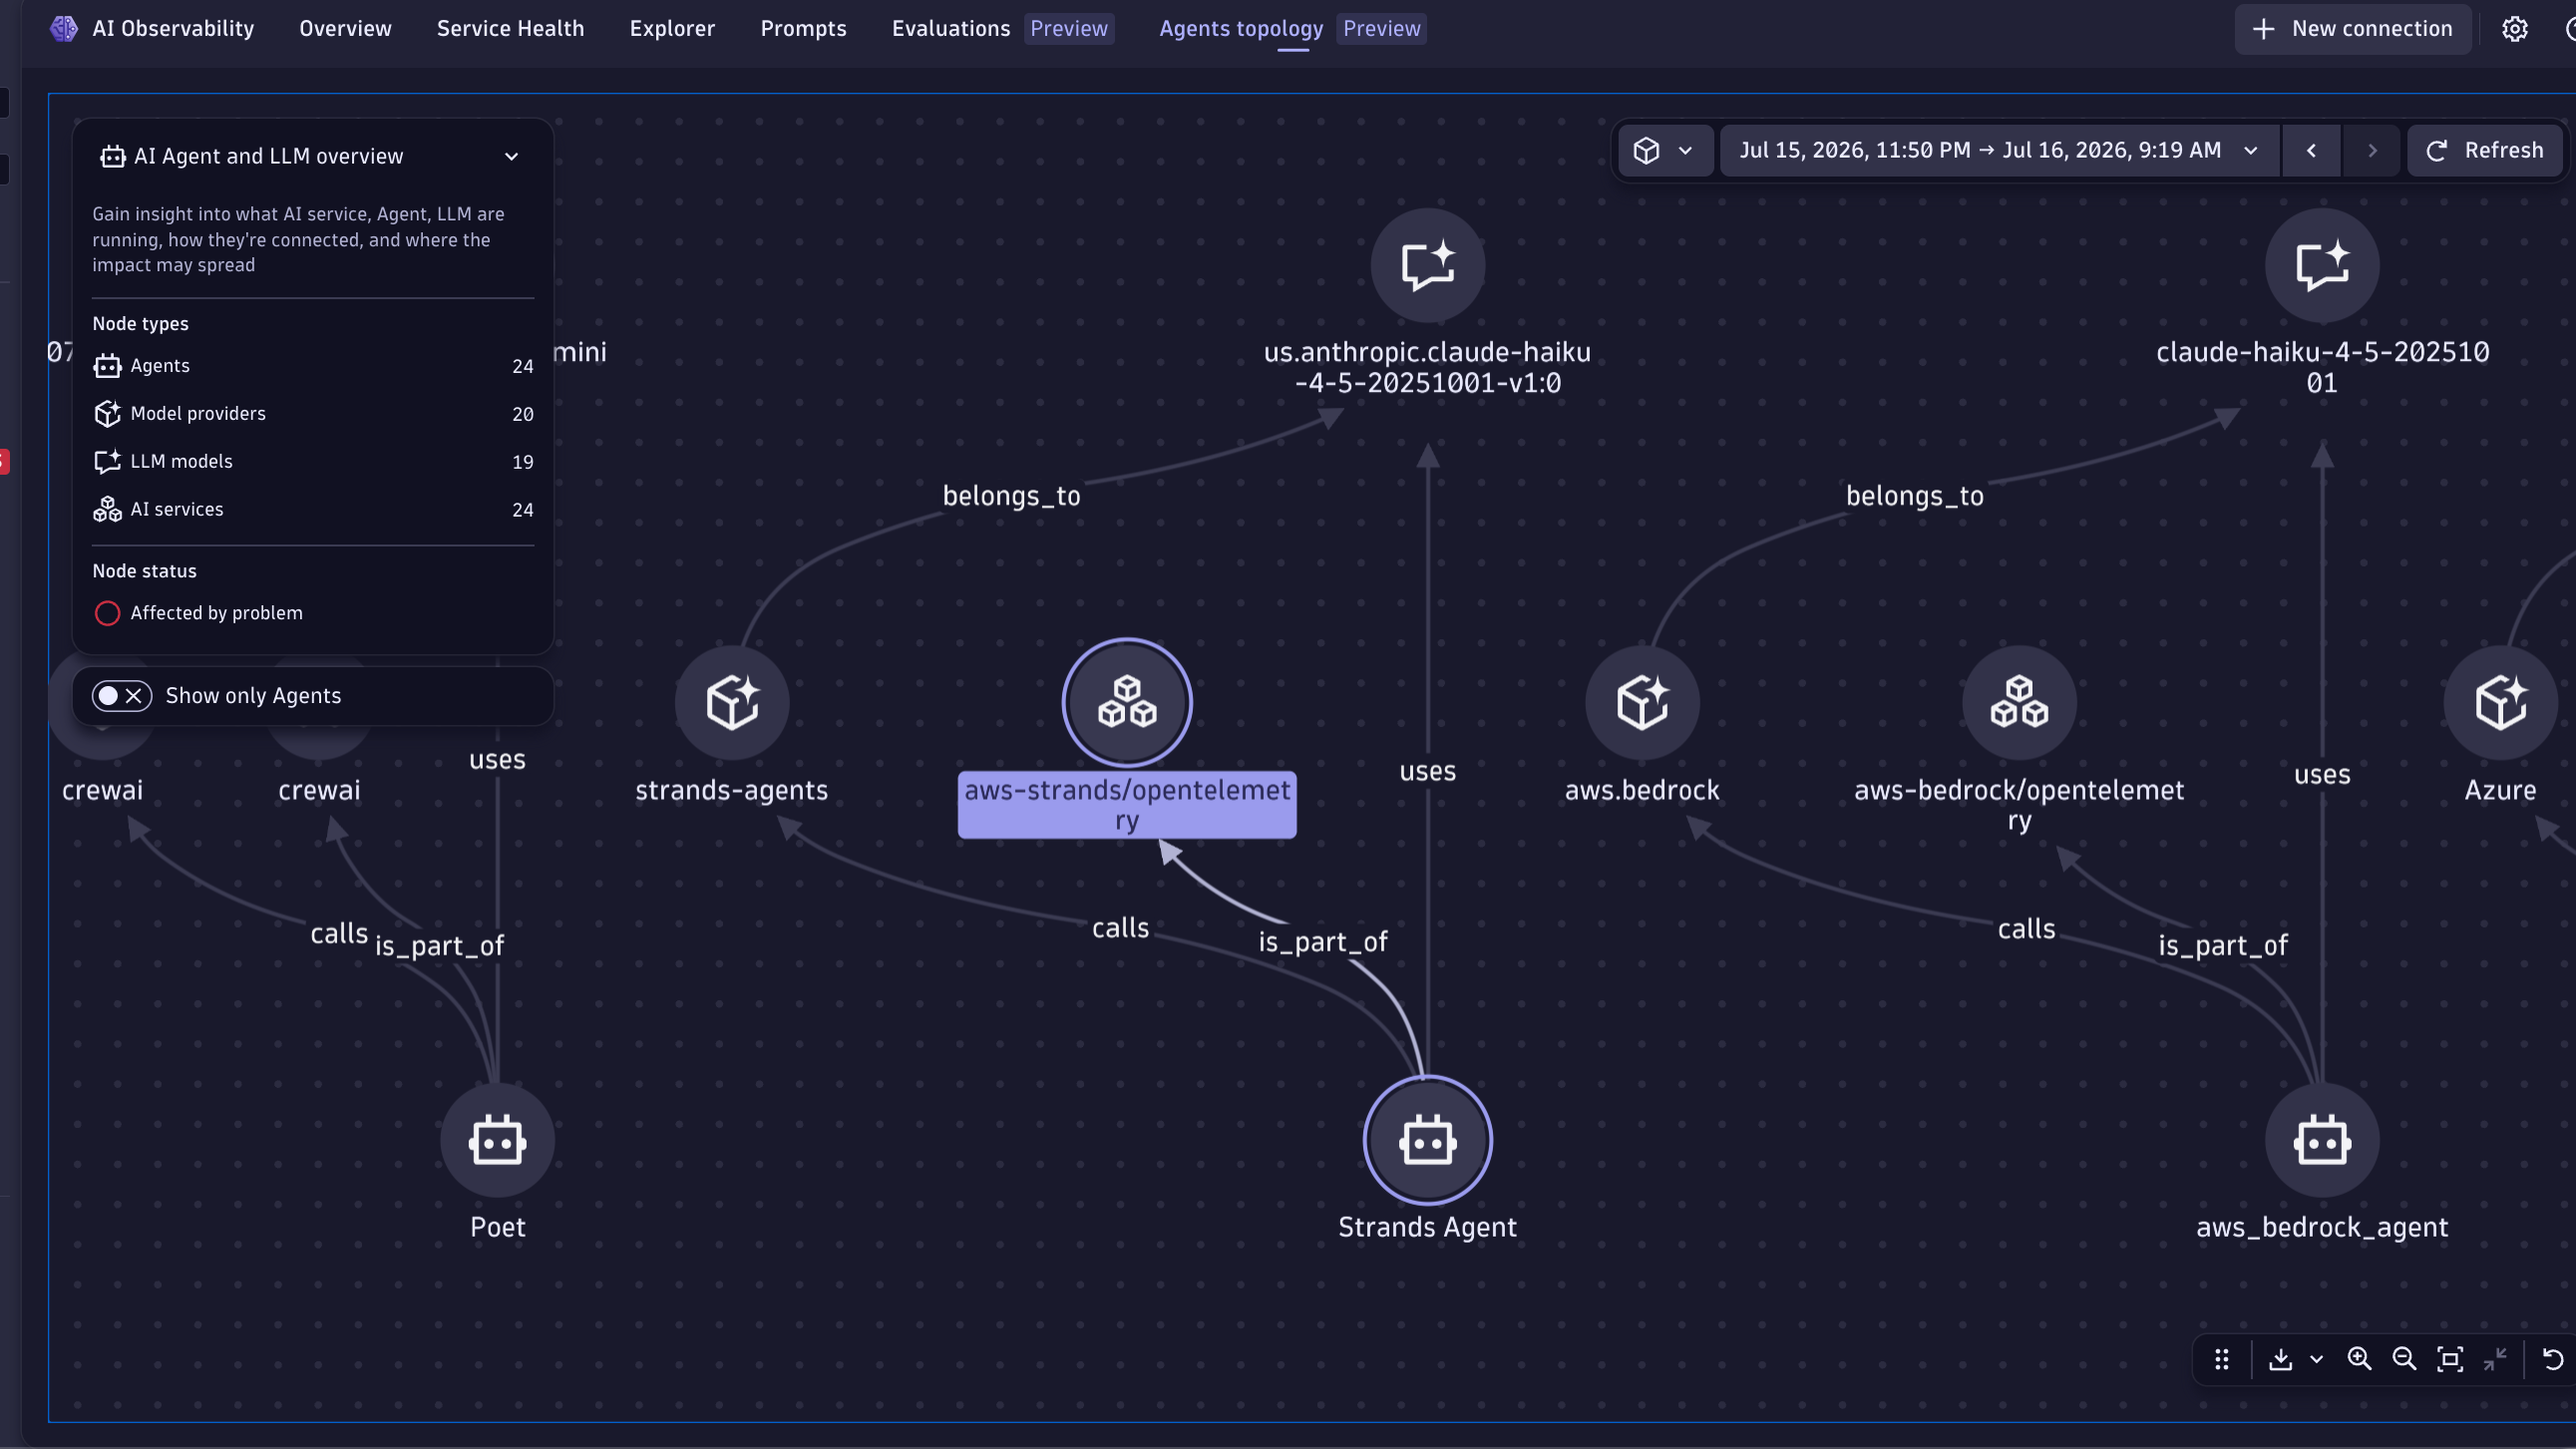Select the claude-haiku-4-5-20251001 model node icon
2576x1449 pixels.
(x=2321, y=265)
